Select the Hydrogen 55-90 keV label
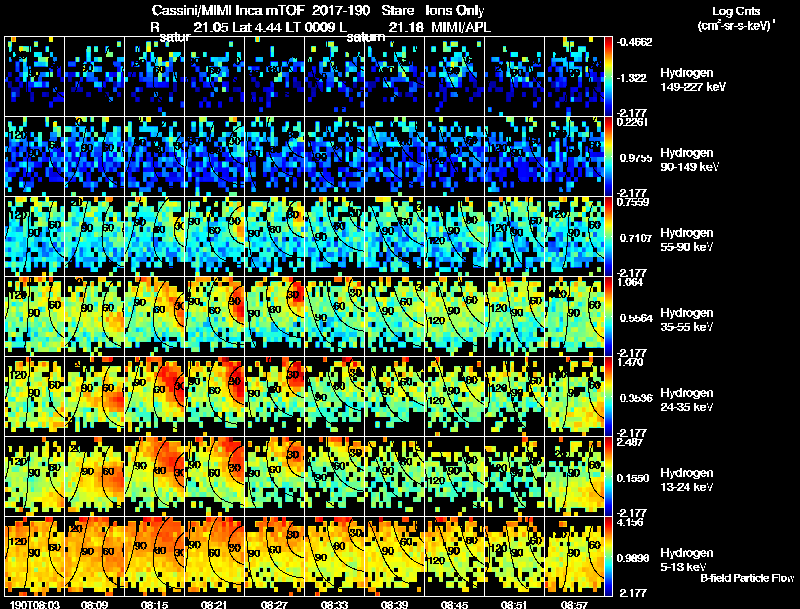 pos(687,240)
